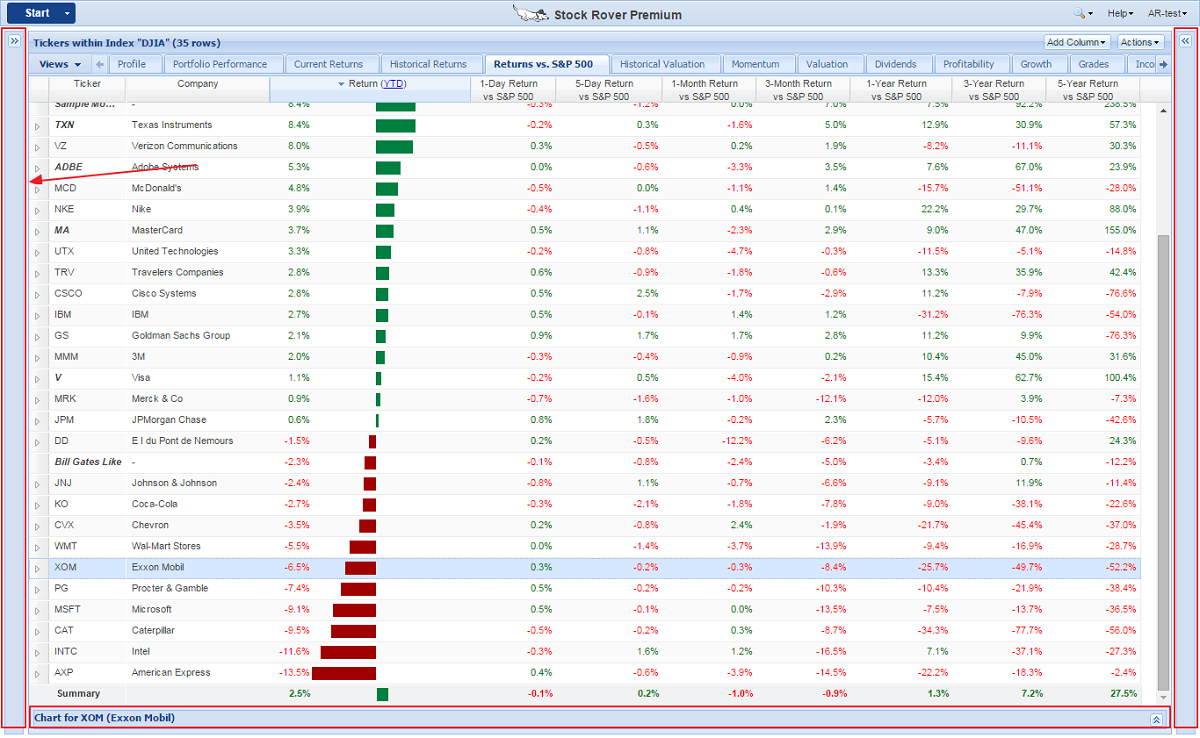
Task: Expand the MMM row
Action: (x=38, y=357)
